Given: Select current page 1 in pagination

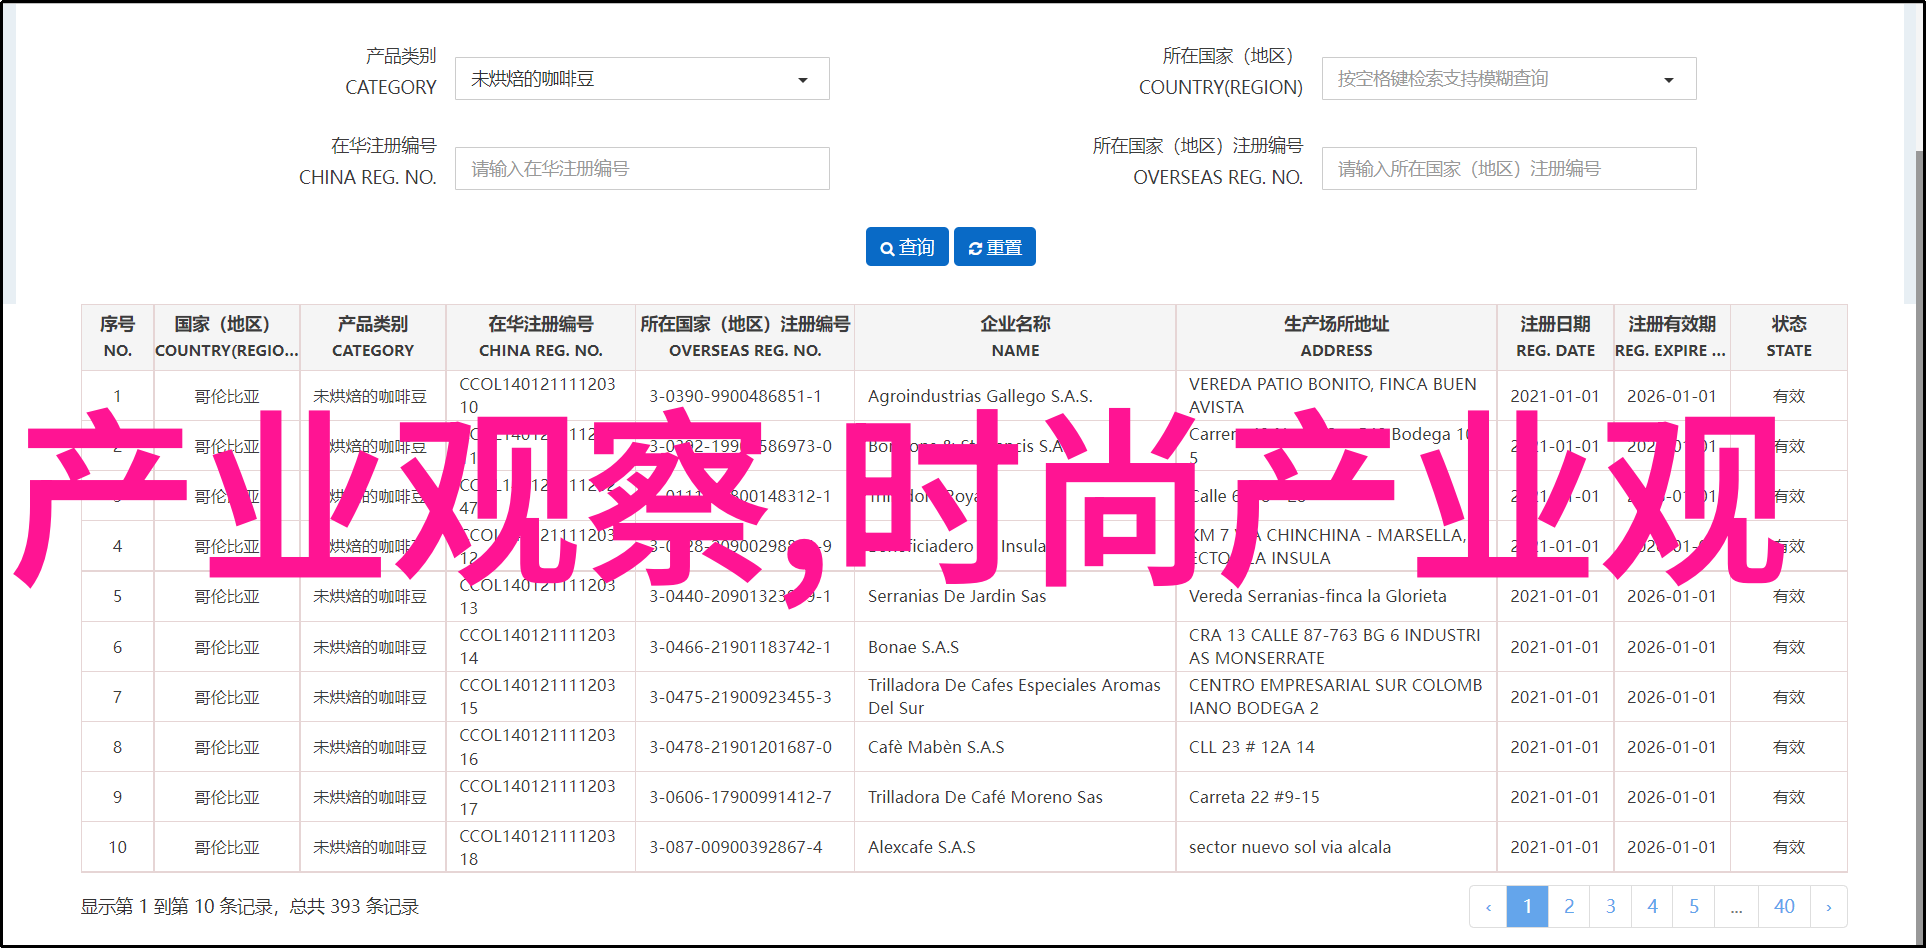Looking at the screenshot, I should coord(1527,907).
